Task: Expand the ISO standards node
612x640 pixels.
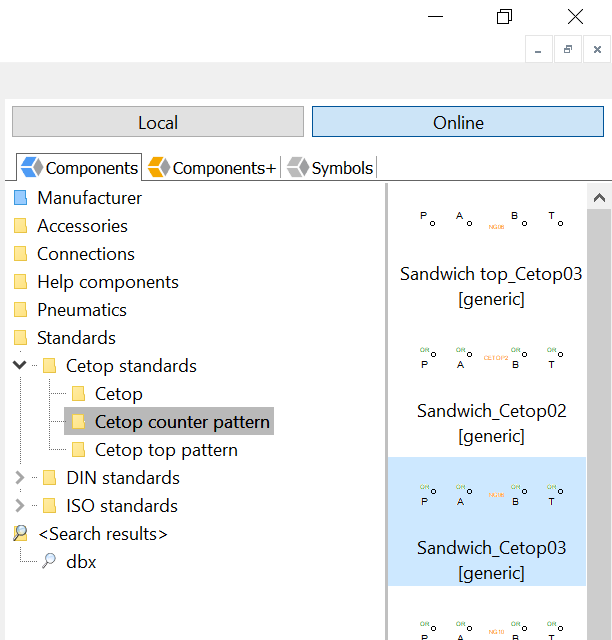Action: click(19, 505)
